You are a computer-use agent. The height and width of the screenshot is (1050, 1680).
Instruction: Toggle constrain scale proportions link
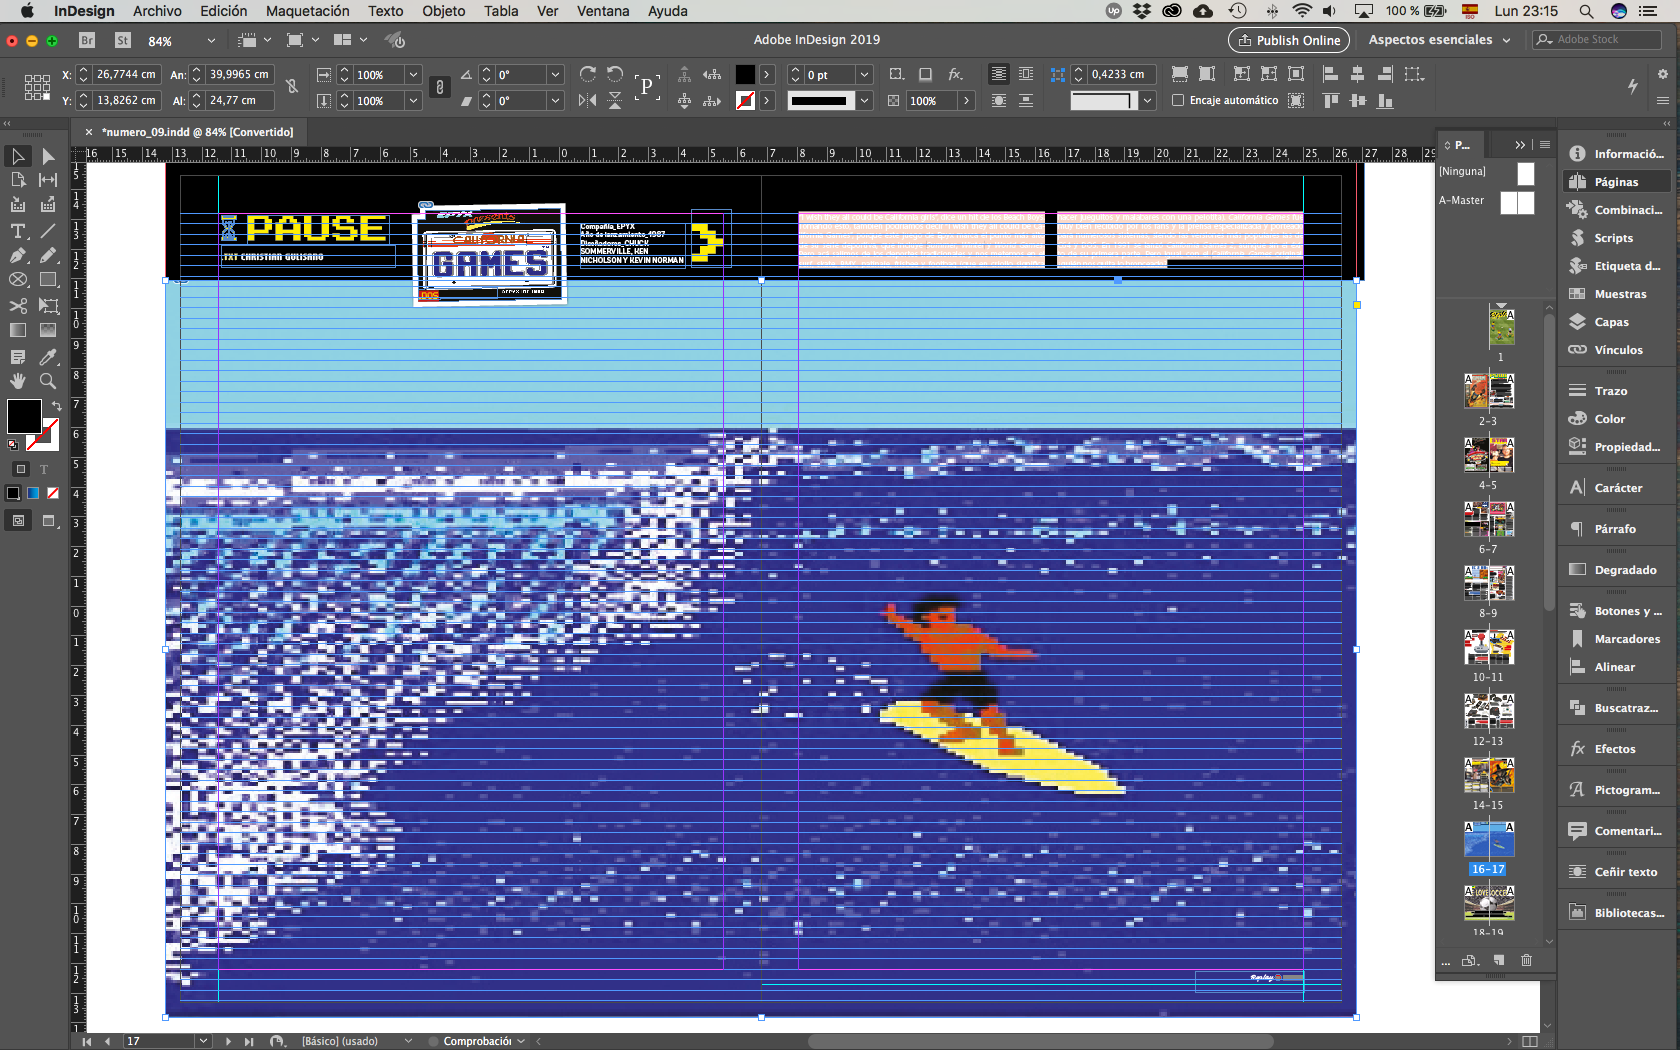(439, 87)
